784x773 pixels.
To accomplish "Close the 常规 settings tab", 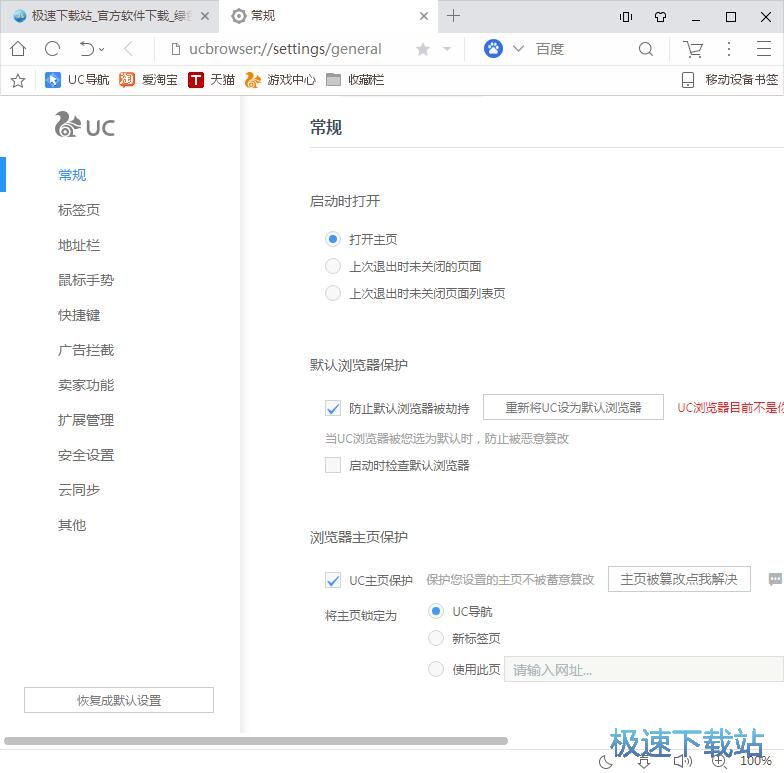I will point(424,16).
